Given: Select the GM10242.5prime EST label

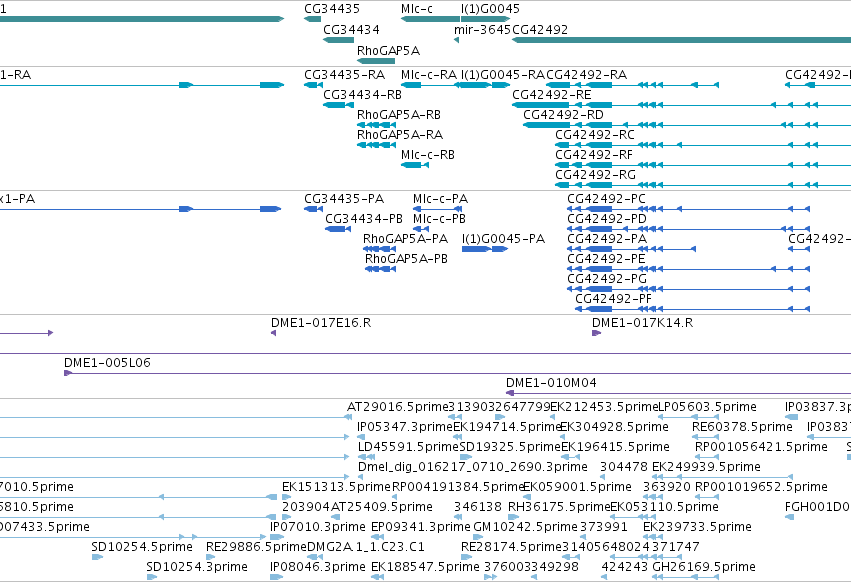Looking at the screenshot, I should 525,527.
